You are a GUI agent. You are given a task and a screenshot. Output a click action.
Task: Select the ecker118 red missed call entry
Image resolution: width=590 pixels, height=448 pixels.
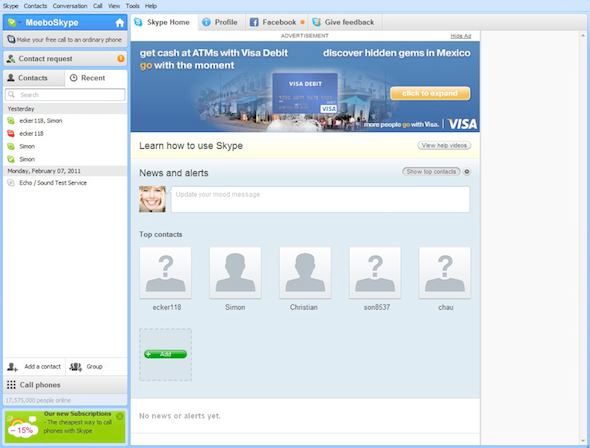(65, 134)
